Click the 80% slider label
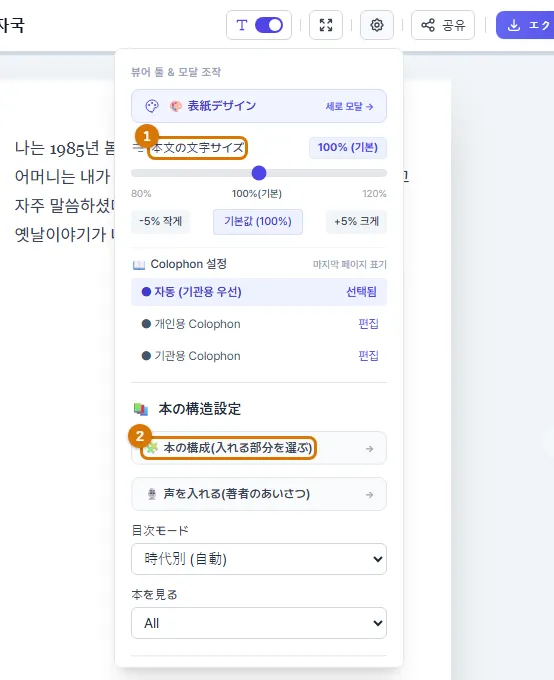554x680 pixels. [x=141, y=193]
